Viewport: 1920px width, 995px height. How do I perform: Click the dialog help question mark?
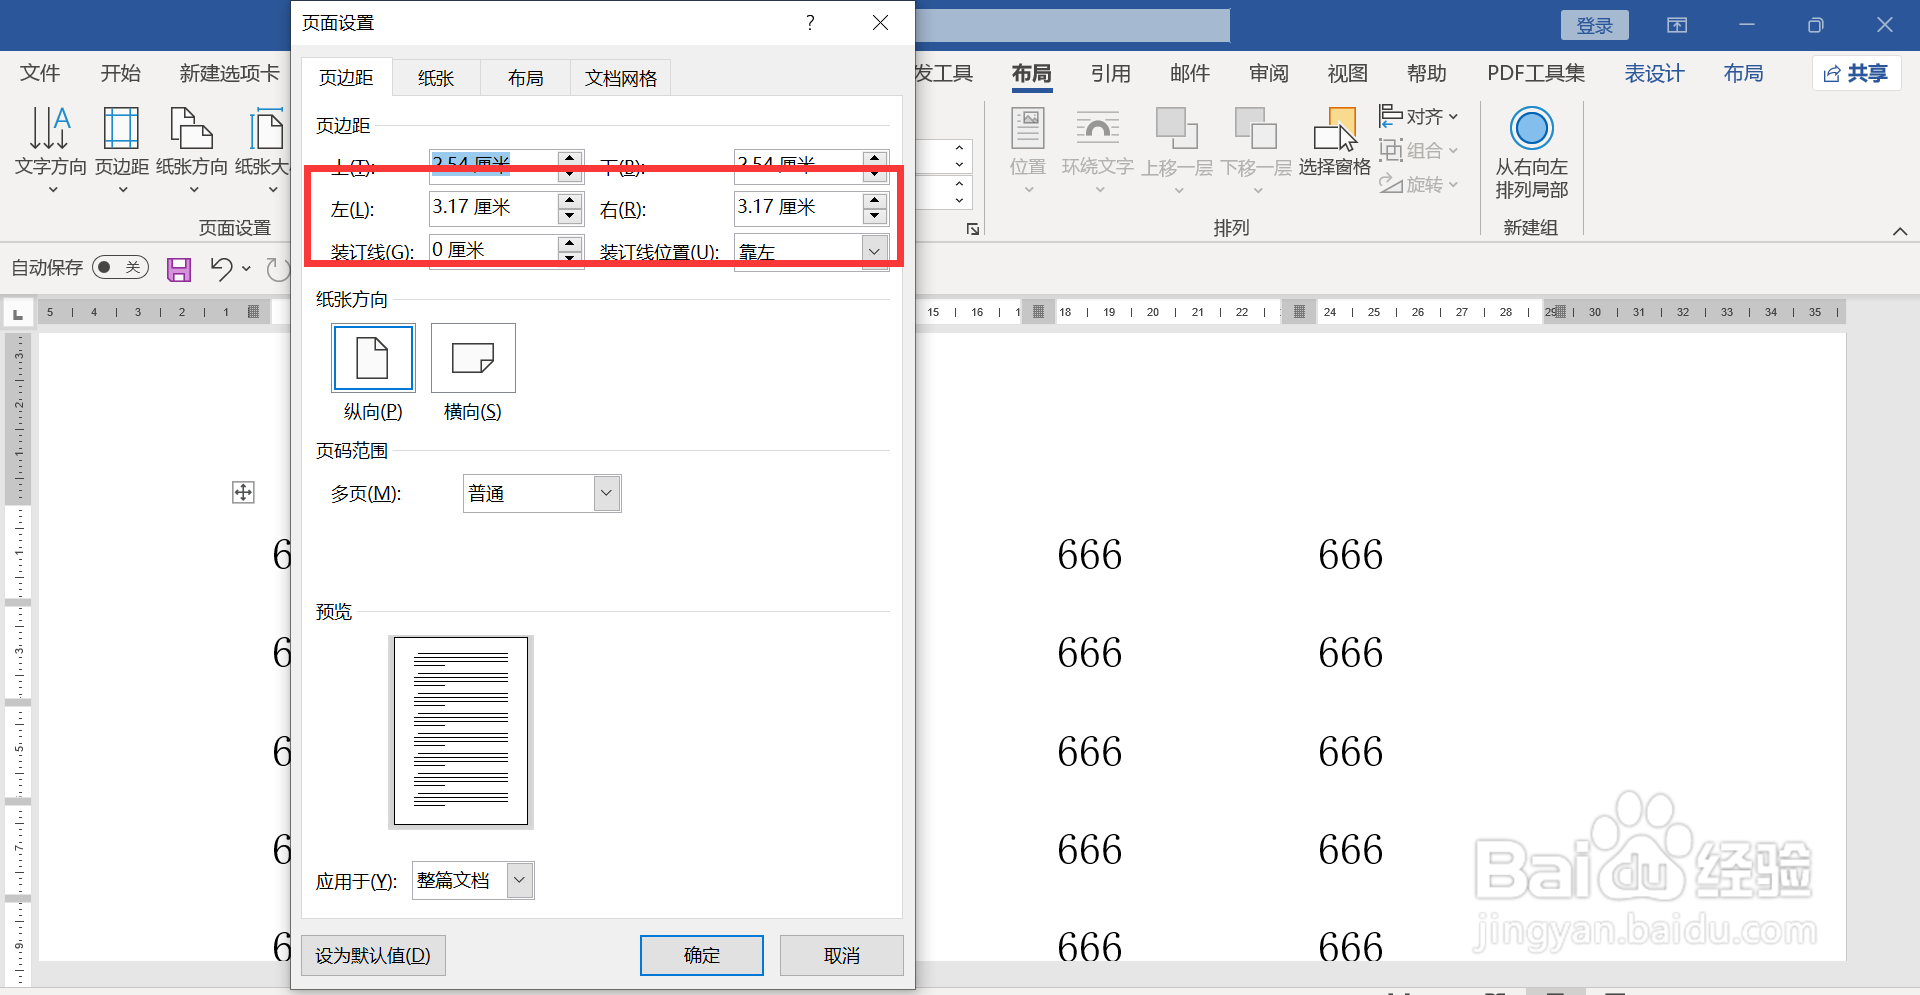pos(810,22)
